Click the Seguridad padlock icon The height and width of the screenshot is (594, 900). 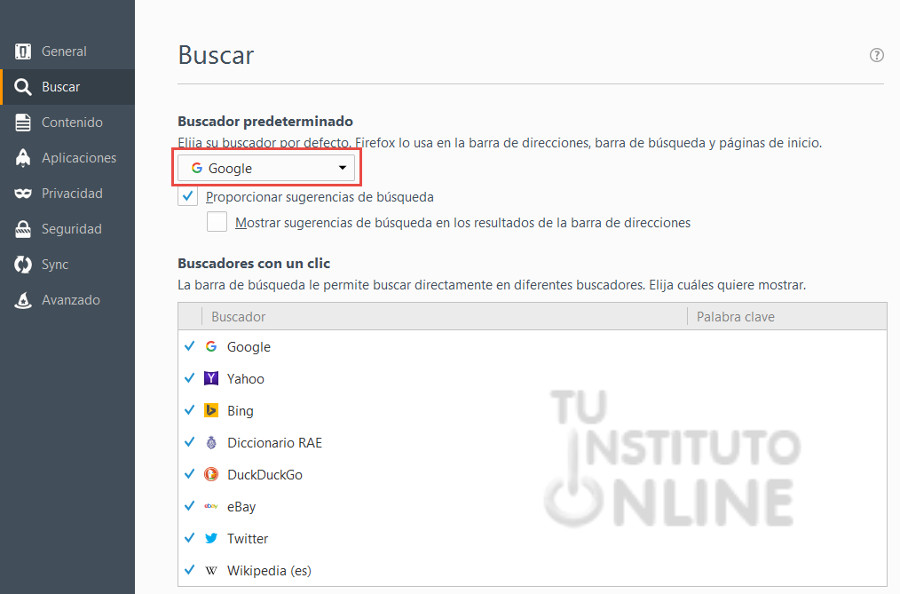point(22,229)
